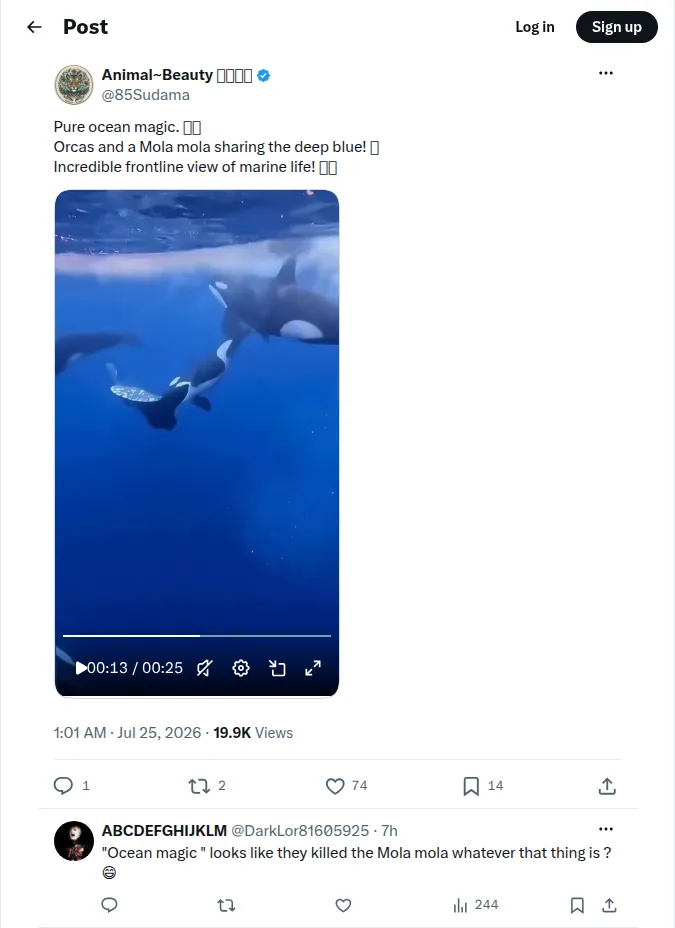Like the post with 74 likes
675x928 pixels.
[x=335, y=786]
